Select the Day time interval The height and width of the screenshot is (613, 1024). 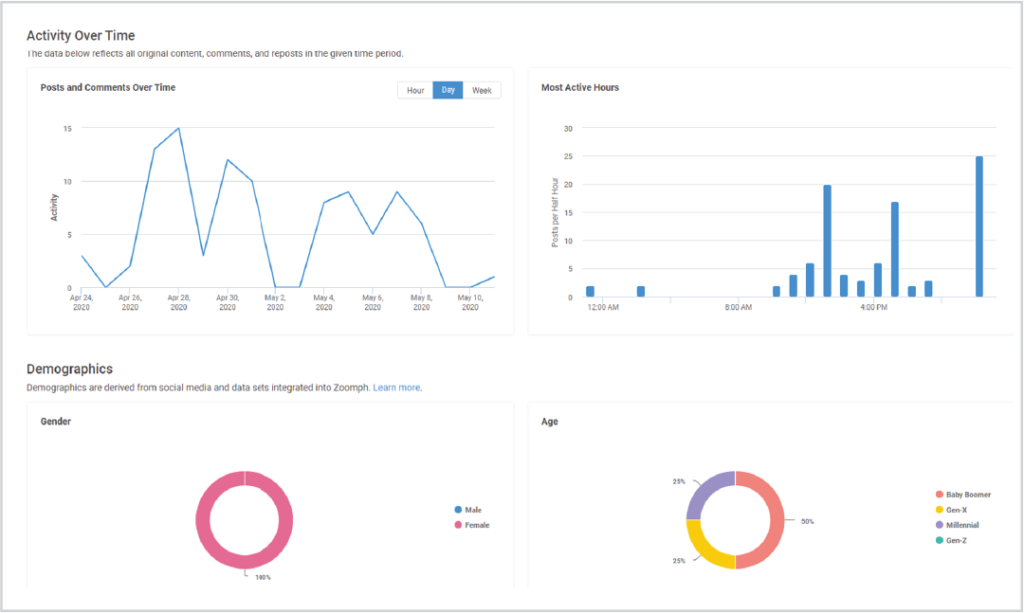448,91
